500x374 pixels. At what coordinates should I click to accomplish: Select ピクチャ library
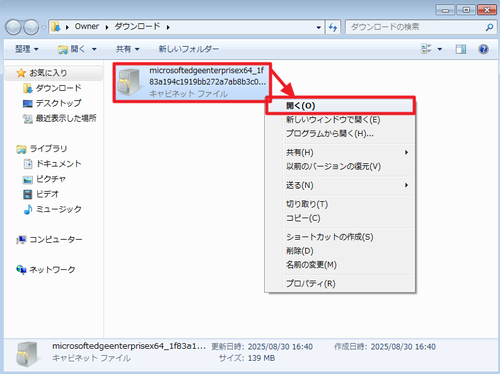[x=51, y=179]
